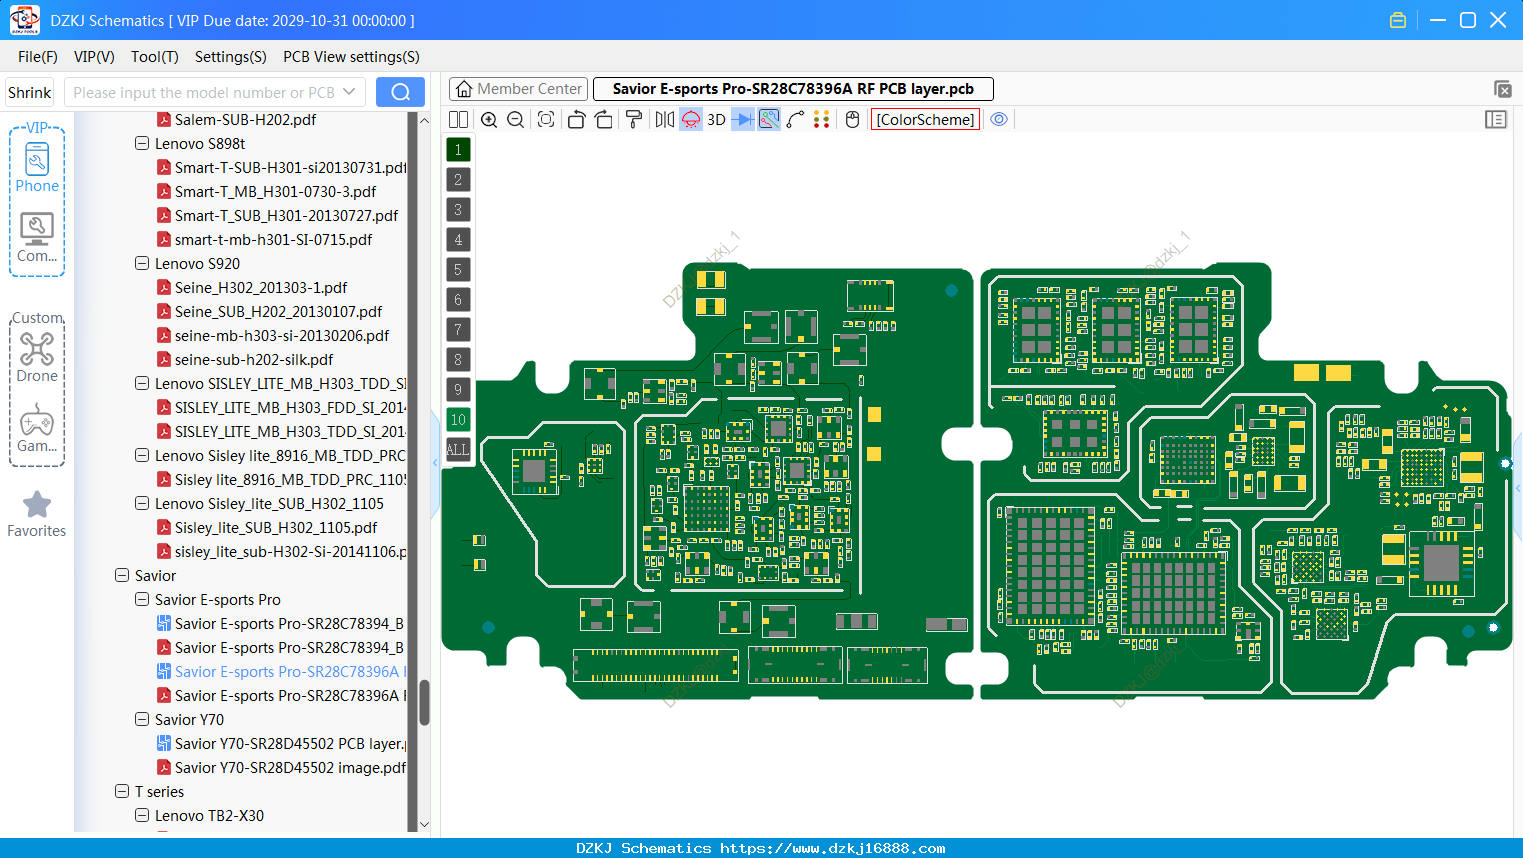This screenshot has width=1523, height=858.
Task: Click the file tree vertical scrollbar thumb
Action: click(x=424, y=702)
